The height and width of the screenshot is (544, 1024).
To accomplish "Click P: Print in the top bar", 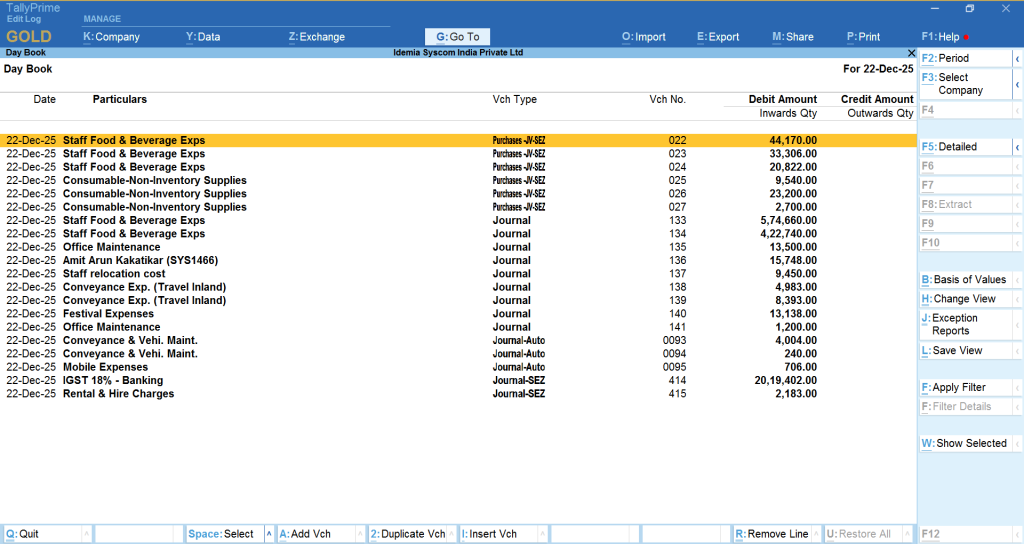I will (863, 37).
